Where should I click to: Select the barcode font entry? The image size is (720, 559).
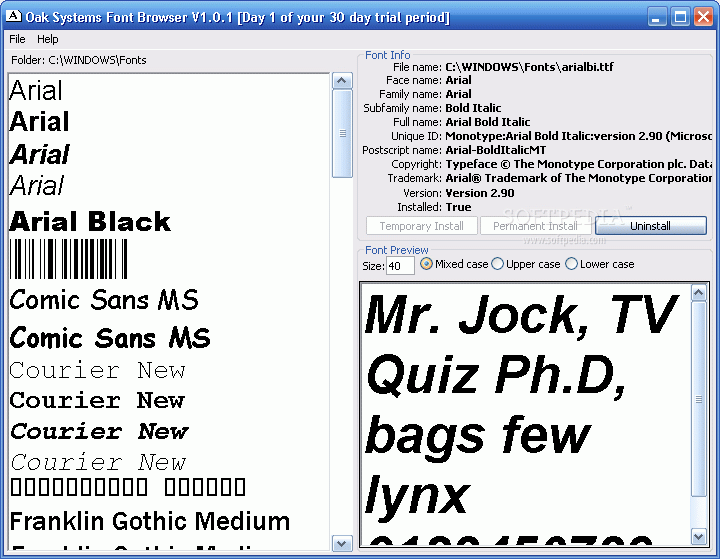[x=69, y=259]
